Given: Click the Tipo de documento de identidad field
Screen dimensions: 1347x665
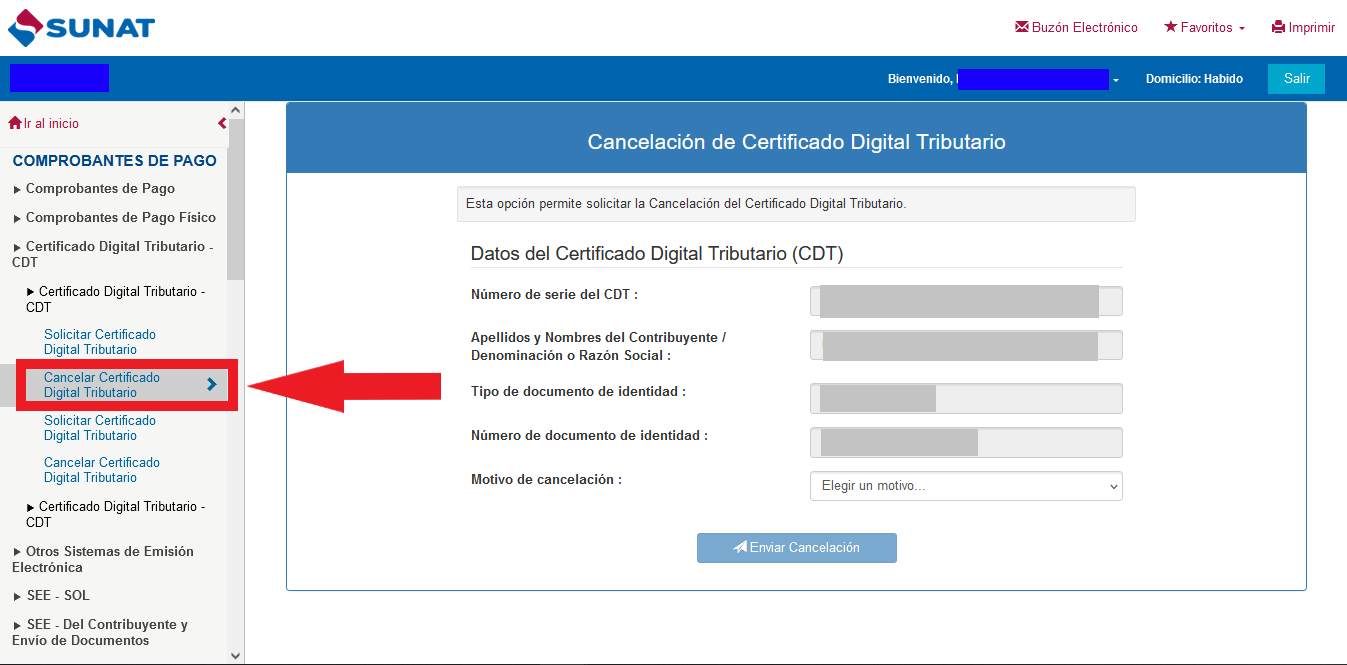Looking at the screenshot, I should (966, 398).
